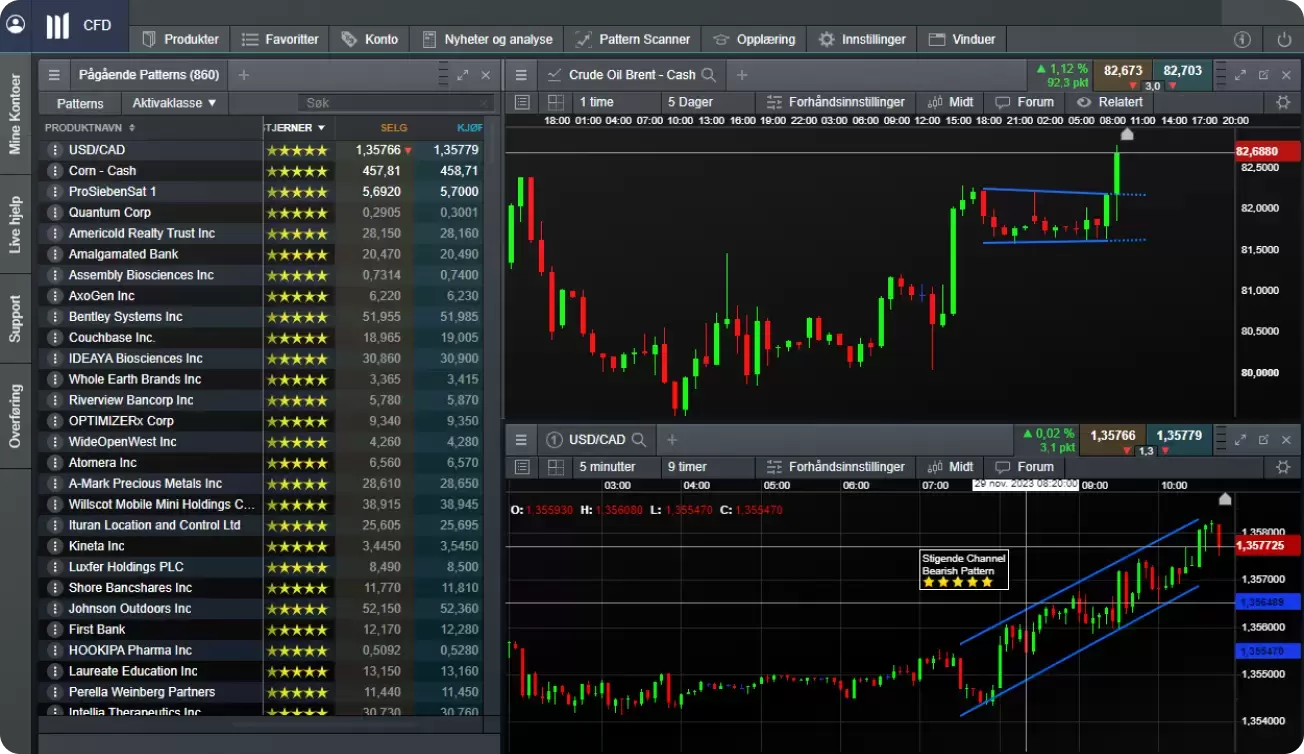Open the Live hjelp side tab
This screenshot has height=754, width=1304.
pos(15,224)
